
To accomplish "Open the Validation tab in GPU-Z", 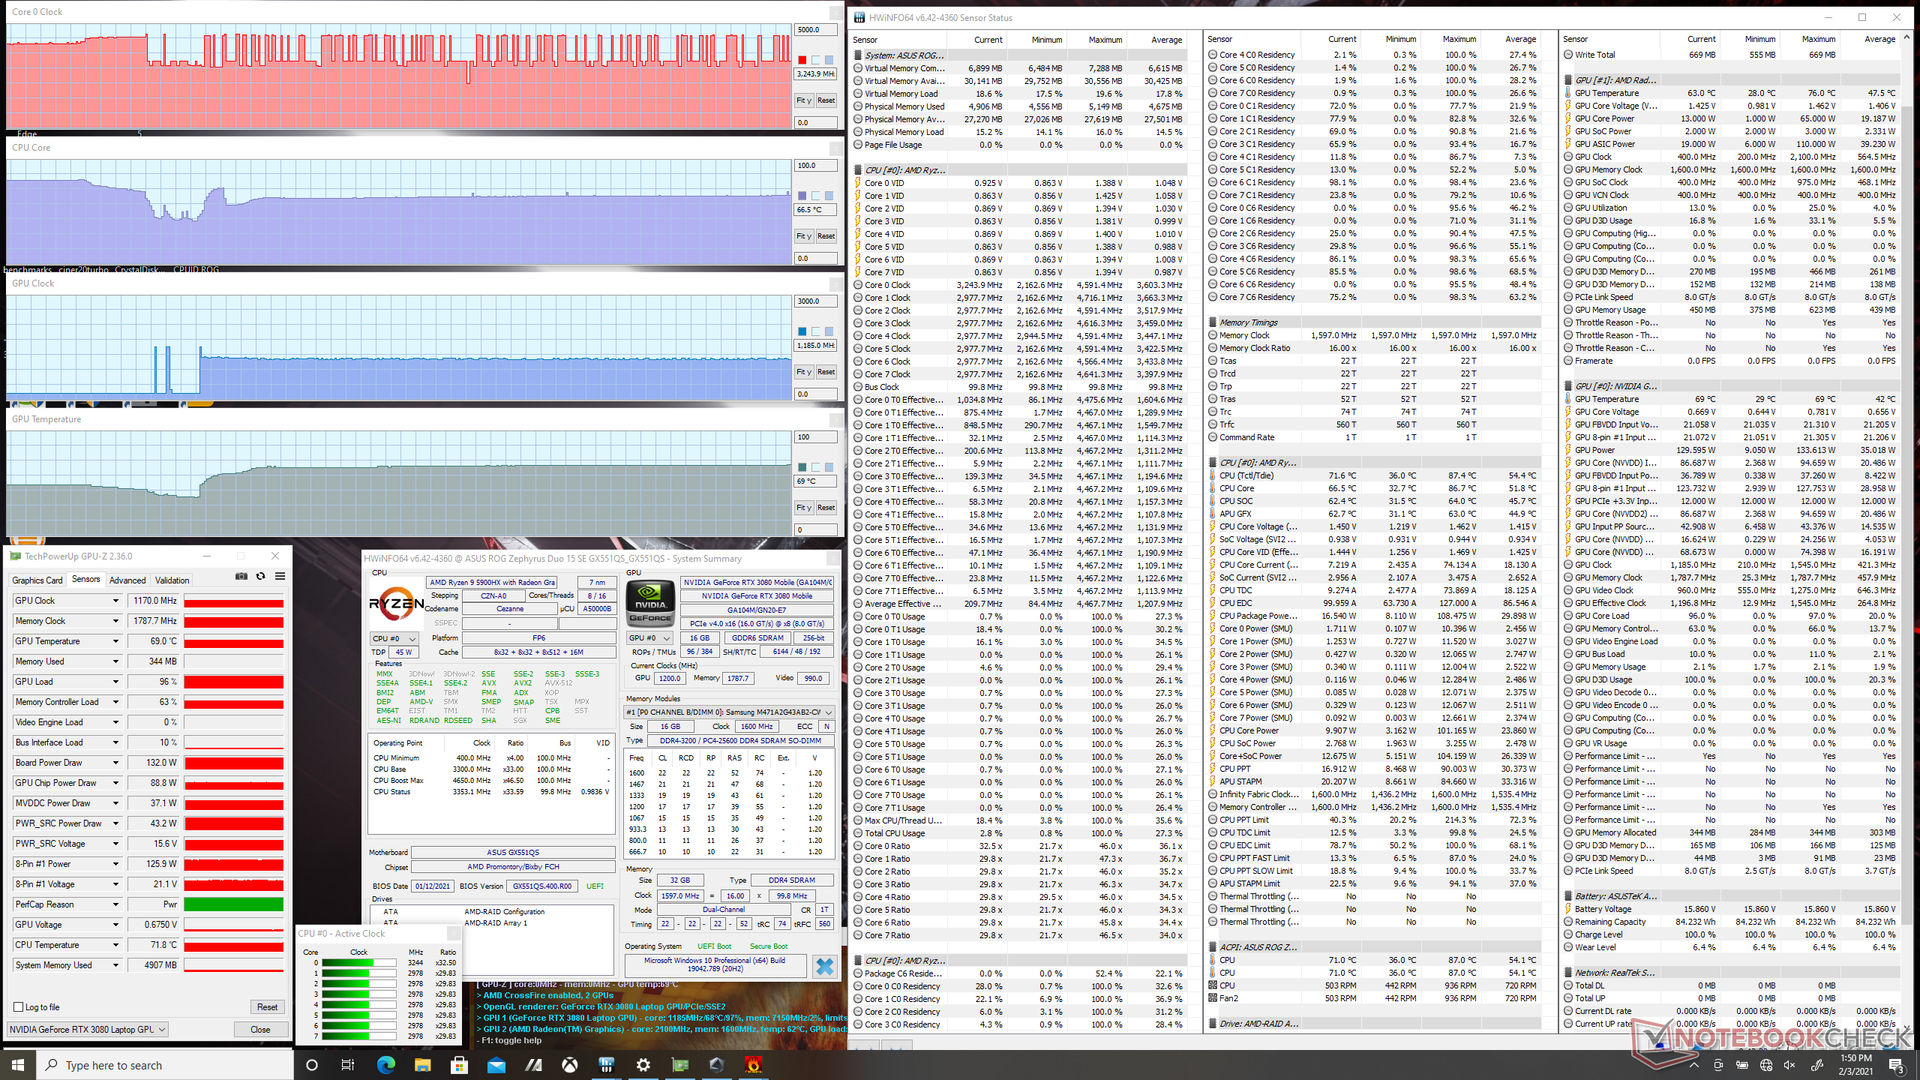I will tap(172, 580).
